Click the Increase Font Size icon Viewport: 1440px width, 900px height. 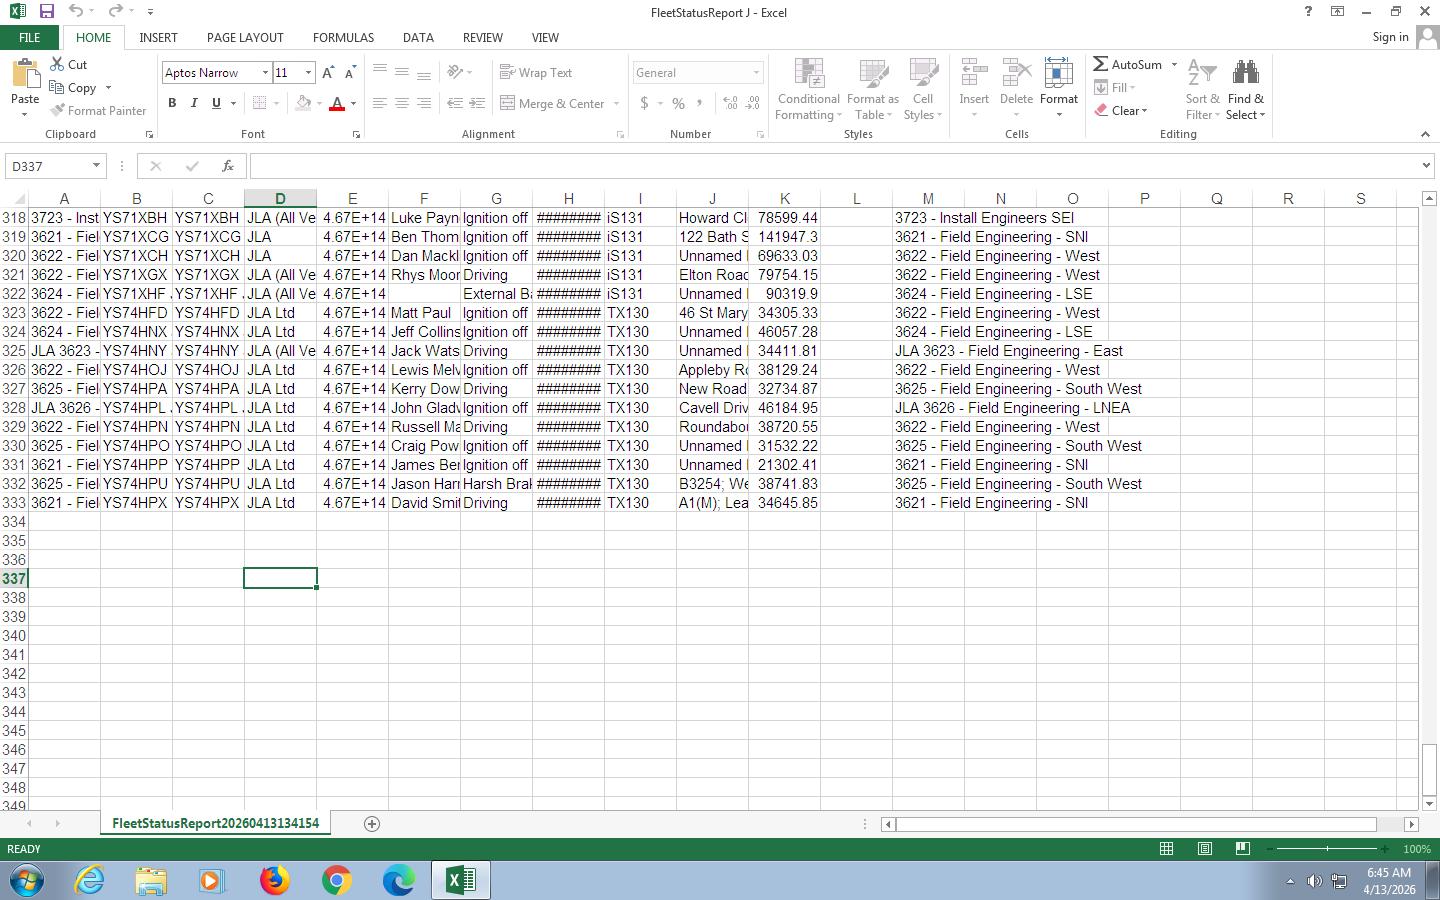328,73
